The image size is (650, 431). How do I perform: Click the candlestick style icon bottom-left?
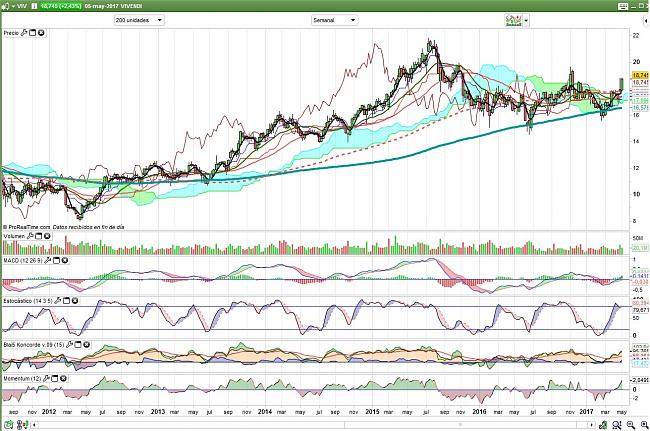tap(23, 425)
